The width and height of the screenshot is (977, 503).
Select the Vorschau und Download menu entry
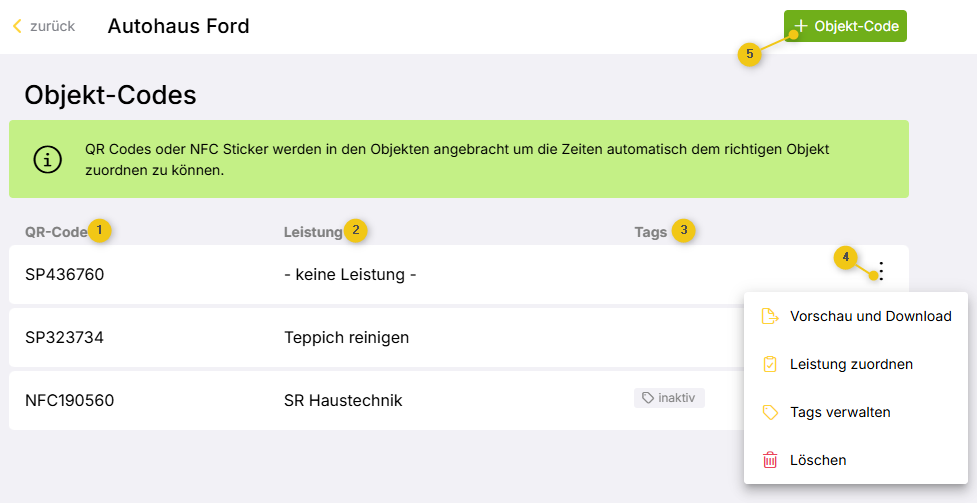pyautogui.click(x=855, y=316)
